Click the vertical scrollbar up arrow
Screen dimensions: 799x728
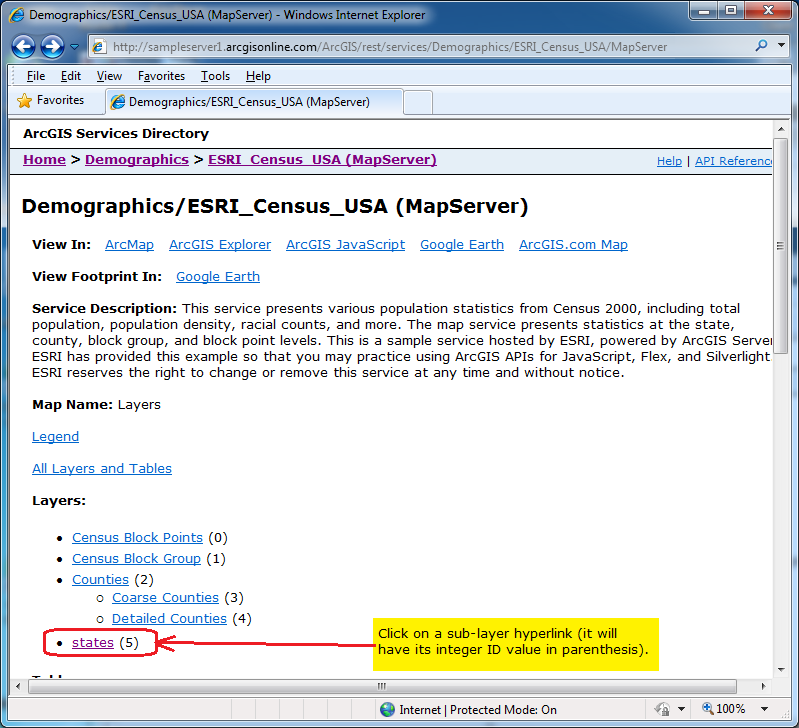coord(781,129)
